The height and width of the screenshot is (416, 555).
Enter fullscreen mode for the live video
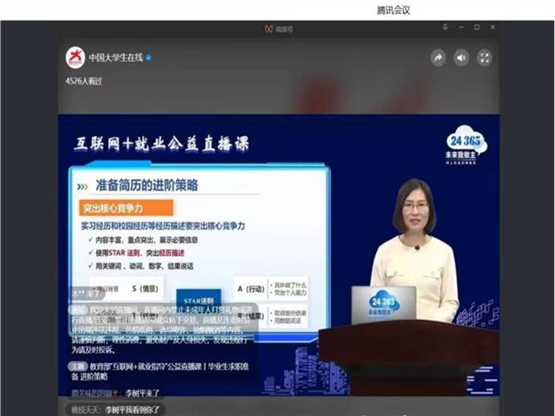click(485, 58)
